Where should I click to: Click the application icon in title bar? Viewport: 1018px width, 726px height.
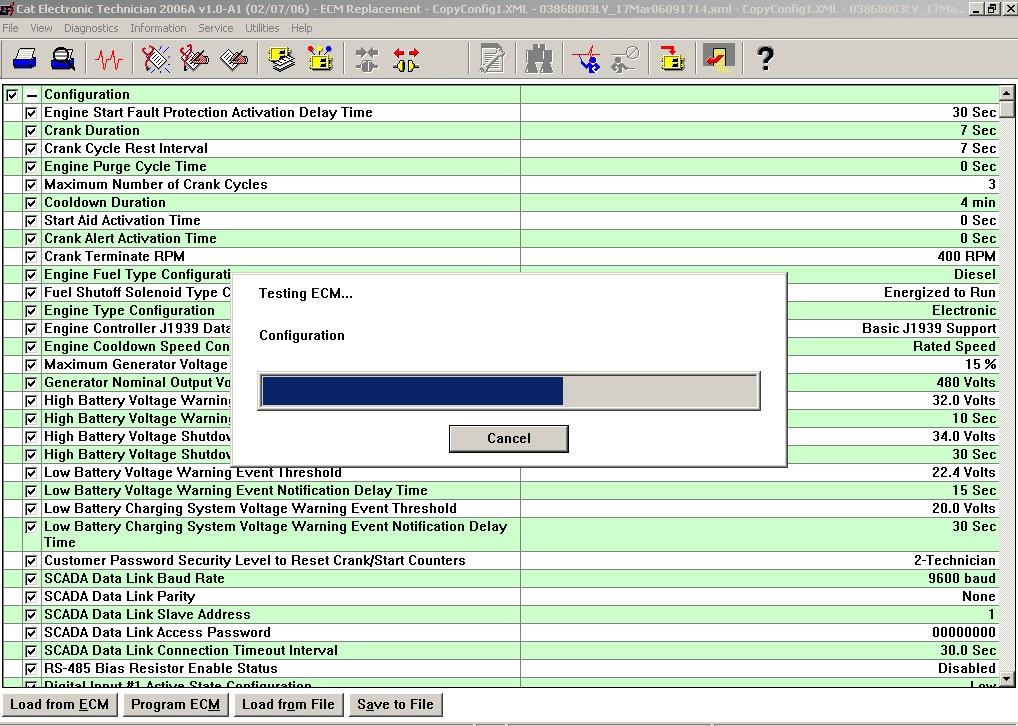(7, 9)
